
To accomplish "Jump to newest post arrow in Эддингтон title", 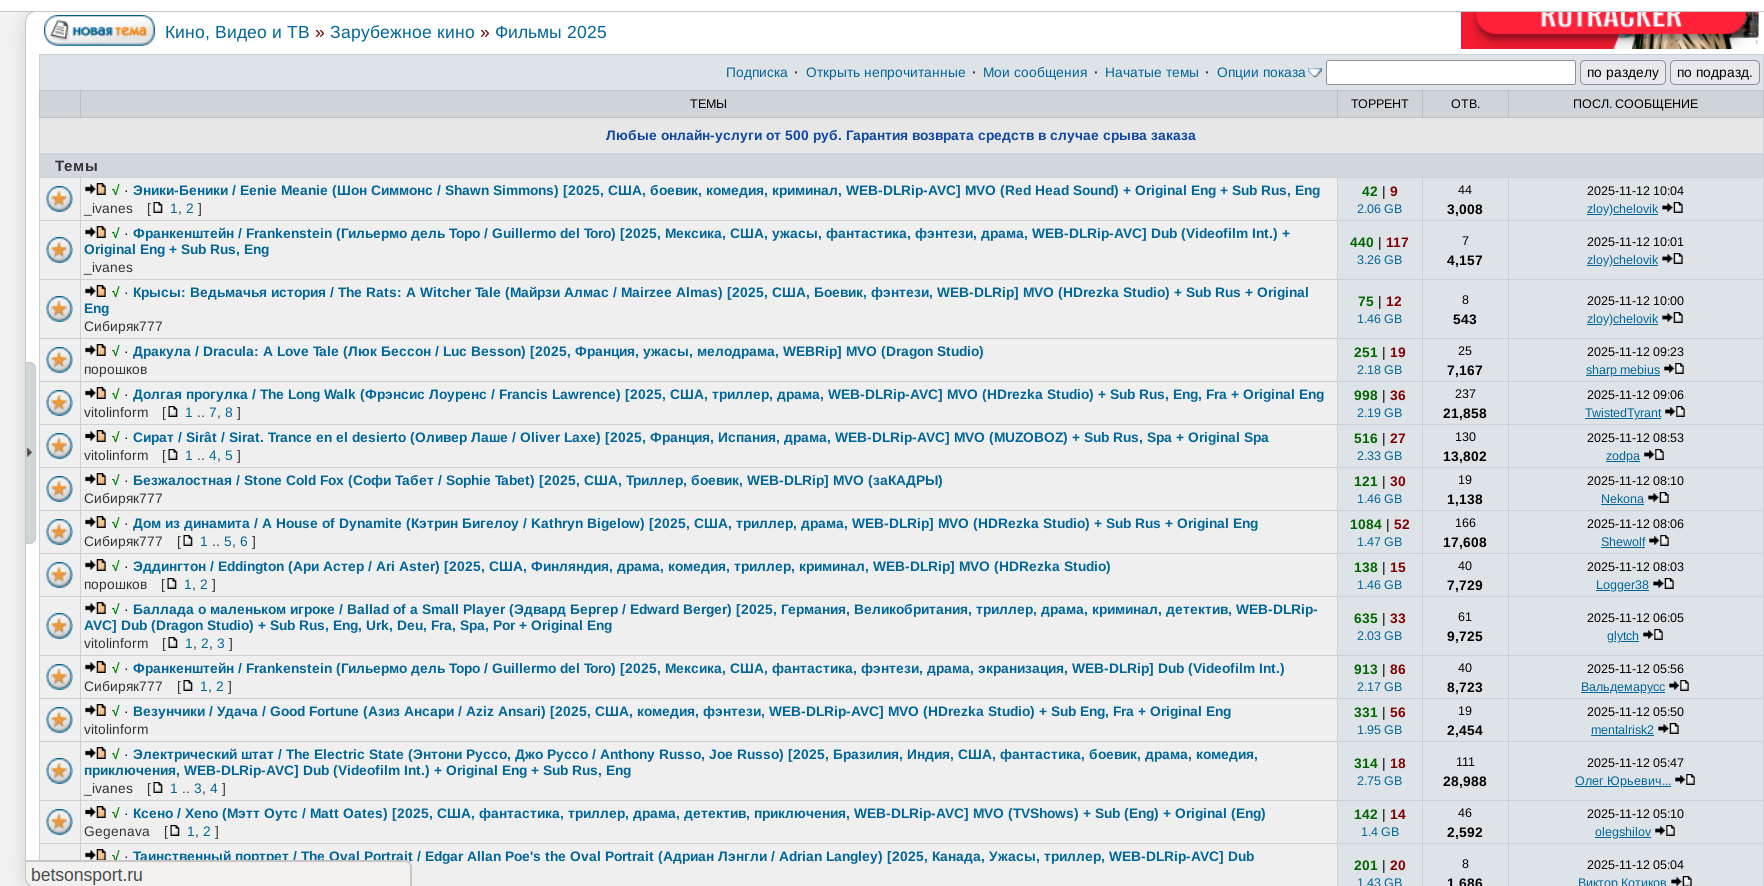I will point(95,565).
